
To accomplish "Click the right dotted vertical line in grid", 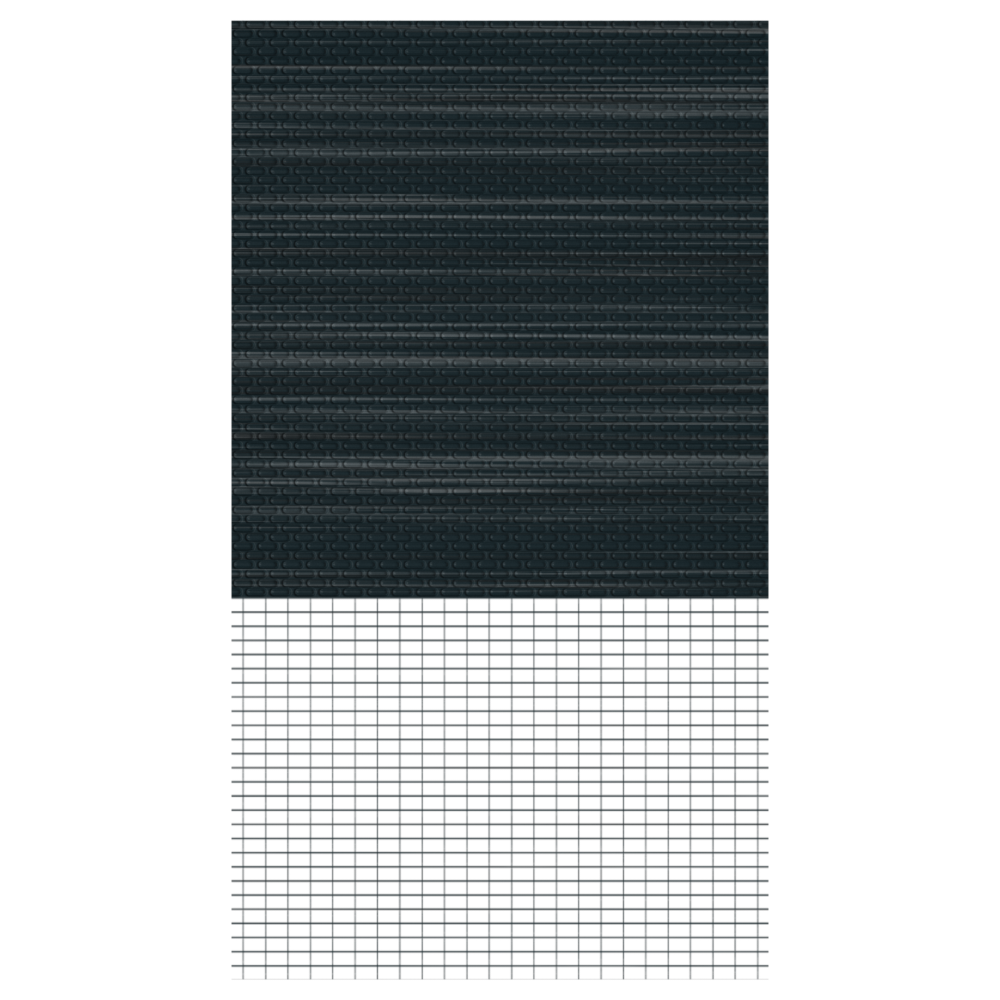I will [x=647, y=700].
